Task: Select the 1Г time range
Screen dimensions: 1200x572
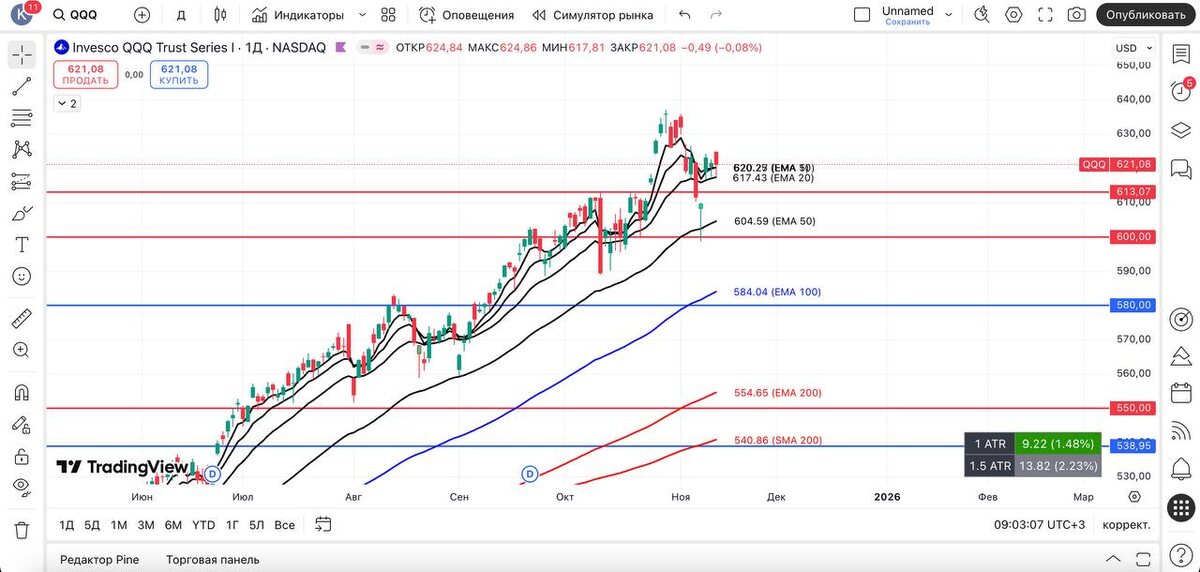Action: pos(232,525)
